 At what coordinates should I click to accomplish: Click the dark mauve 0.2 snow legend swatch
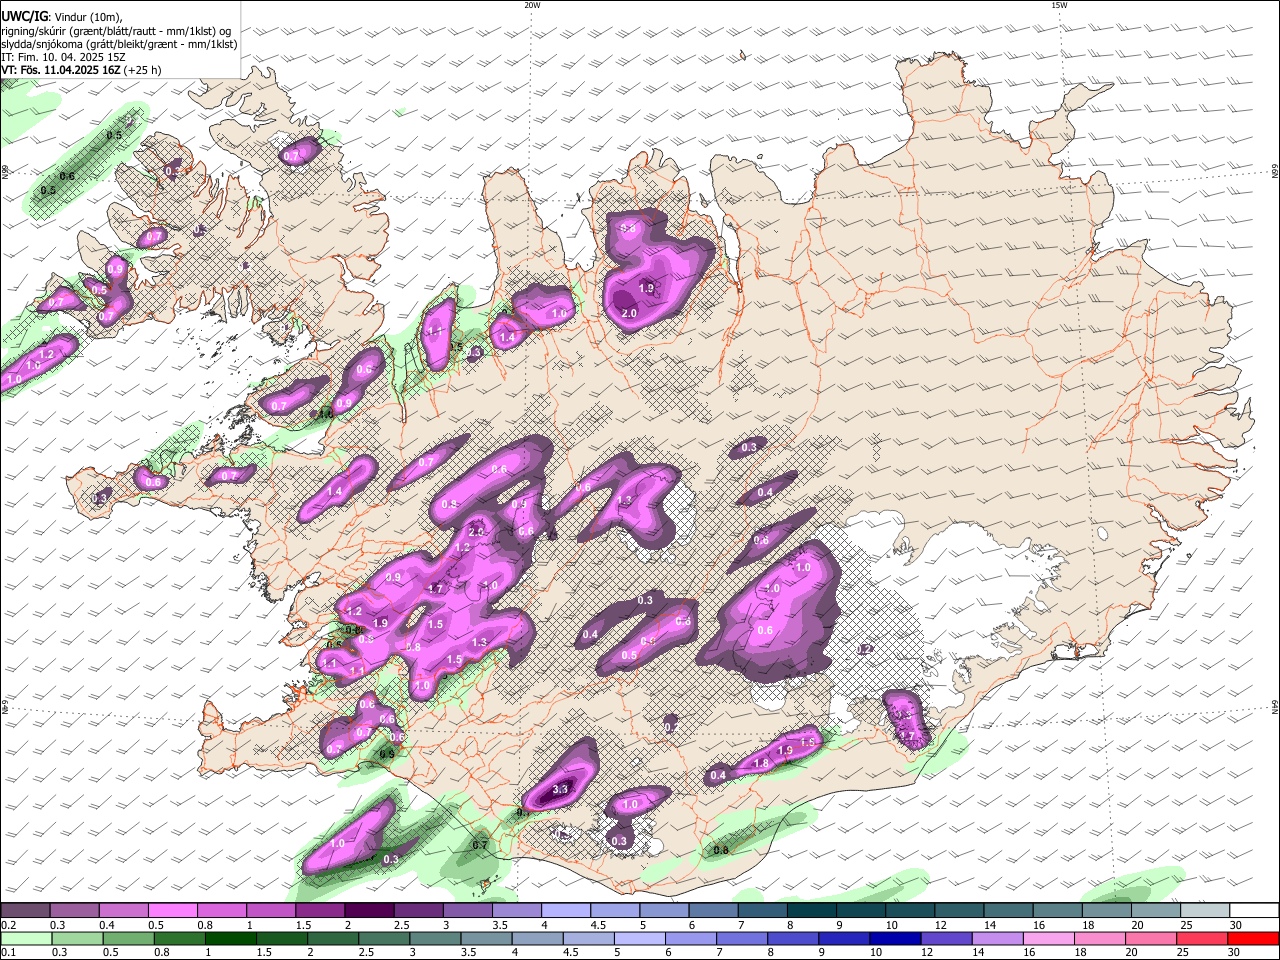point(25,910)
